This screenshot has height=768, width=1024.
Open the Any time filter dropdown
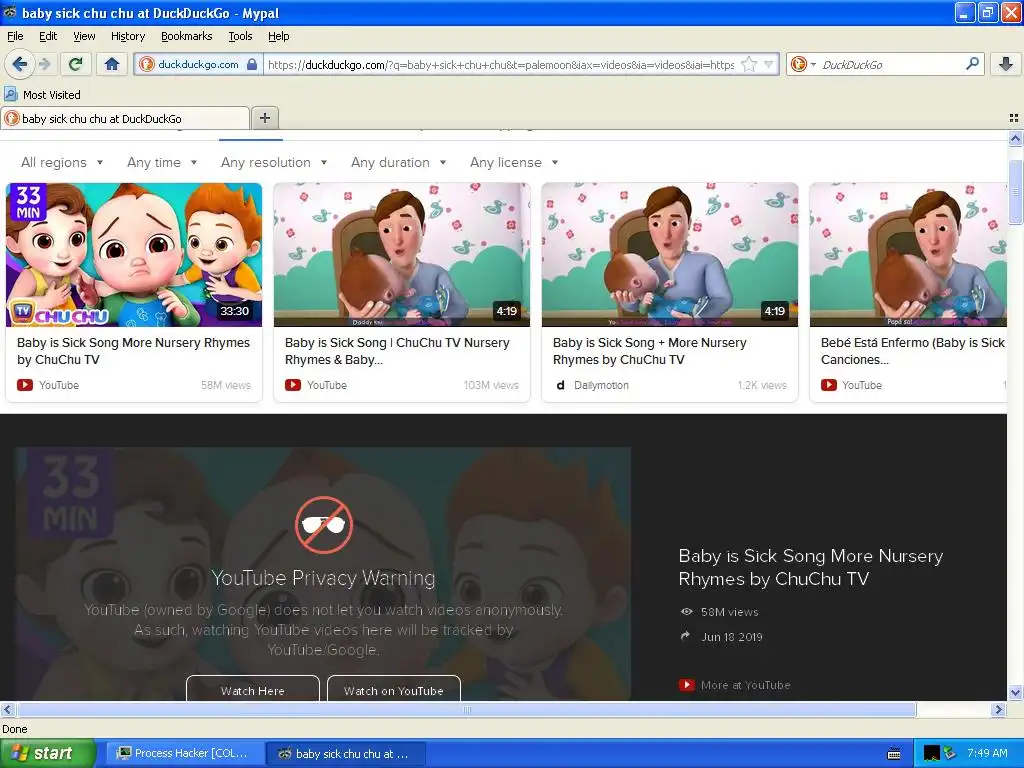click(162, 163)
